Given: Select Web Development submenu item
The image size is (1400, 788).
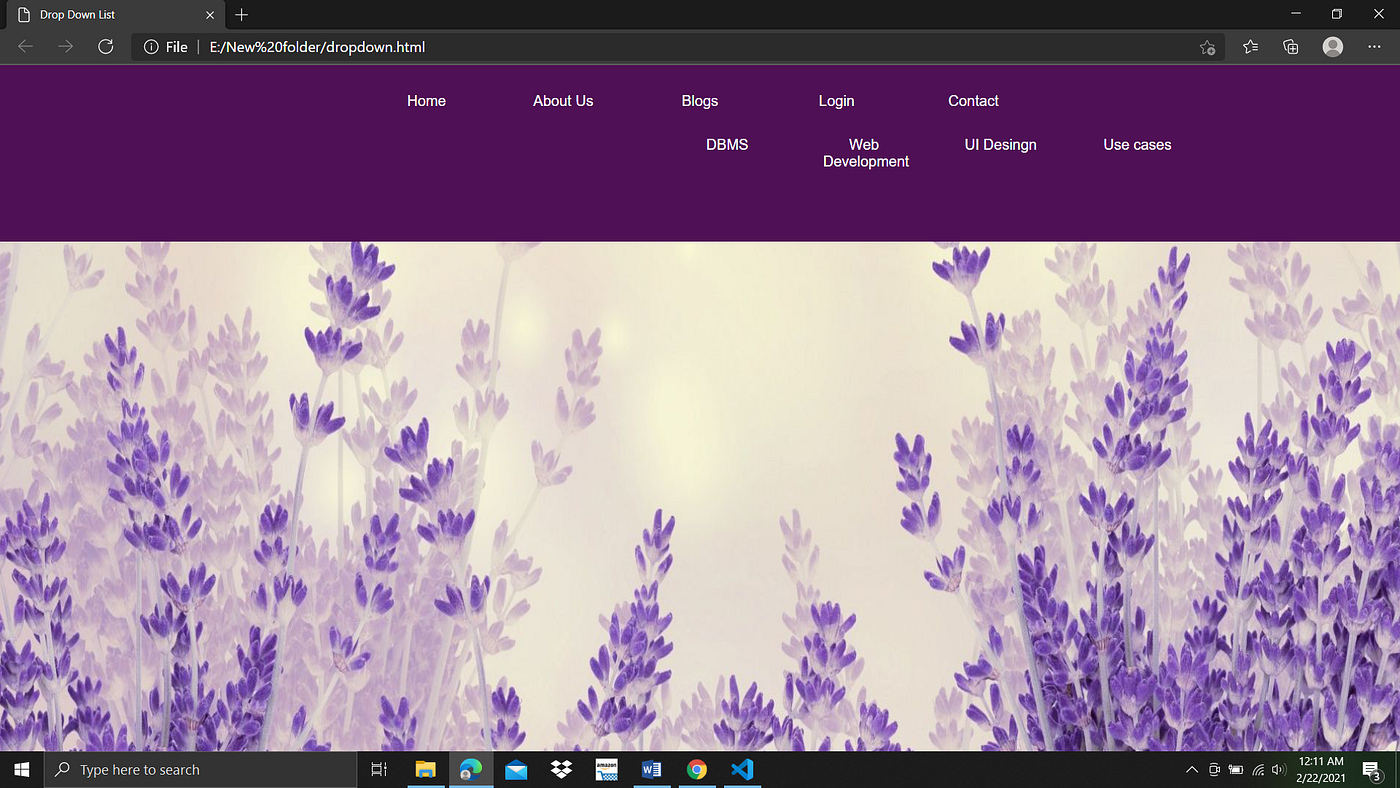Looking at the screenshot, I should [x=866, y=153].
